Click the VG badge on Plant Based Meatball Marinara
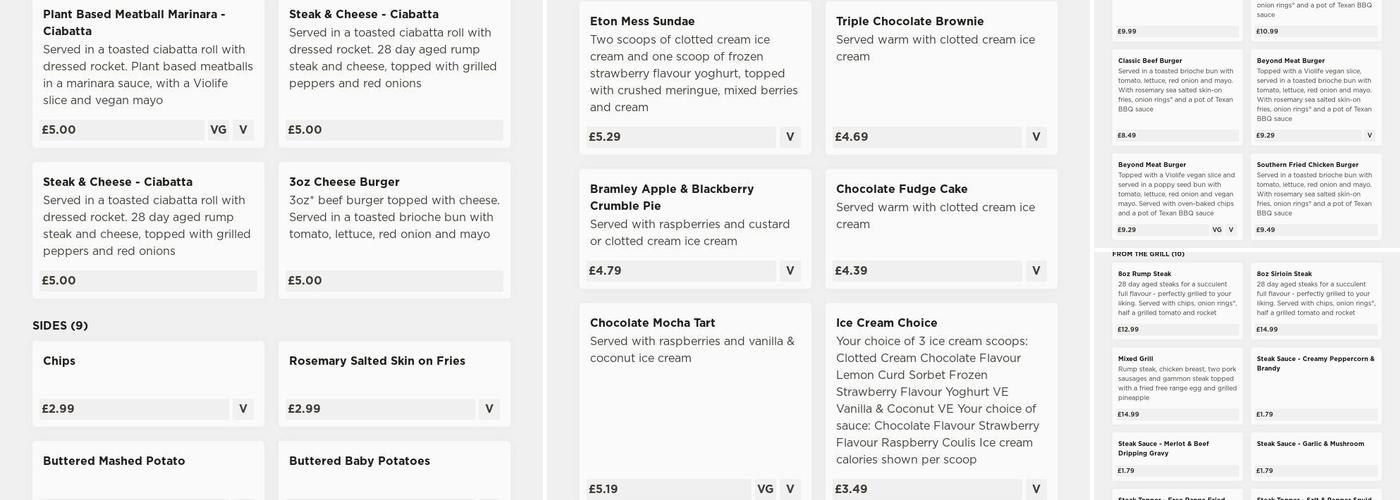1400x500 pixels. coord(218,130)
